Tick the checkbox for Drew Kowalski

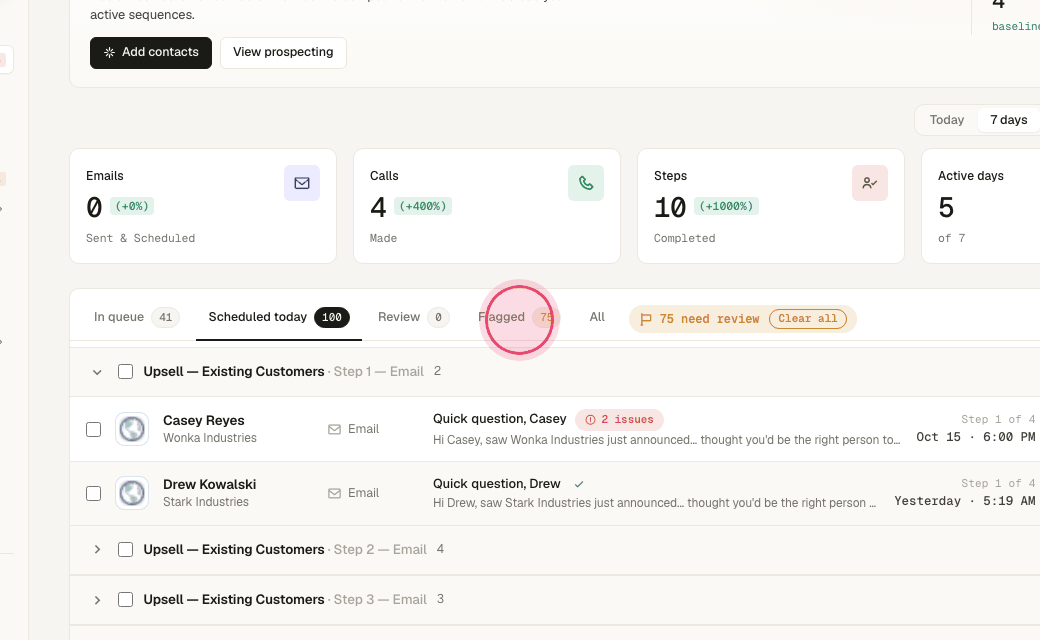pyautogui.click(x=94, y=493)
